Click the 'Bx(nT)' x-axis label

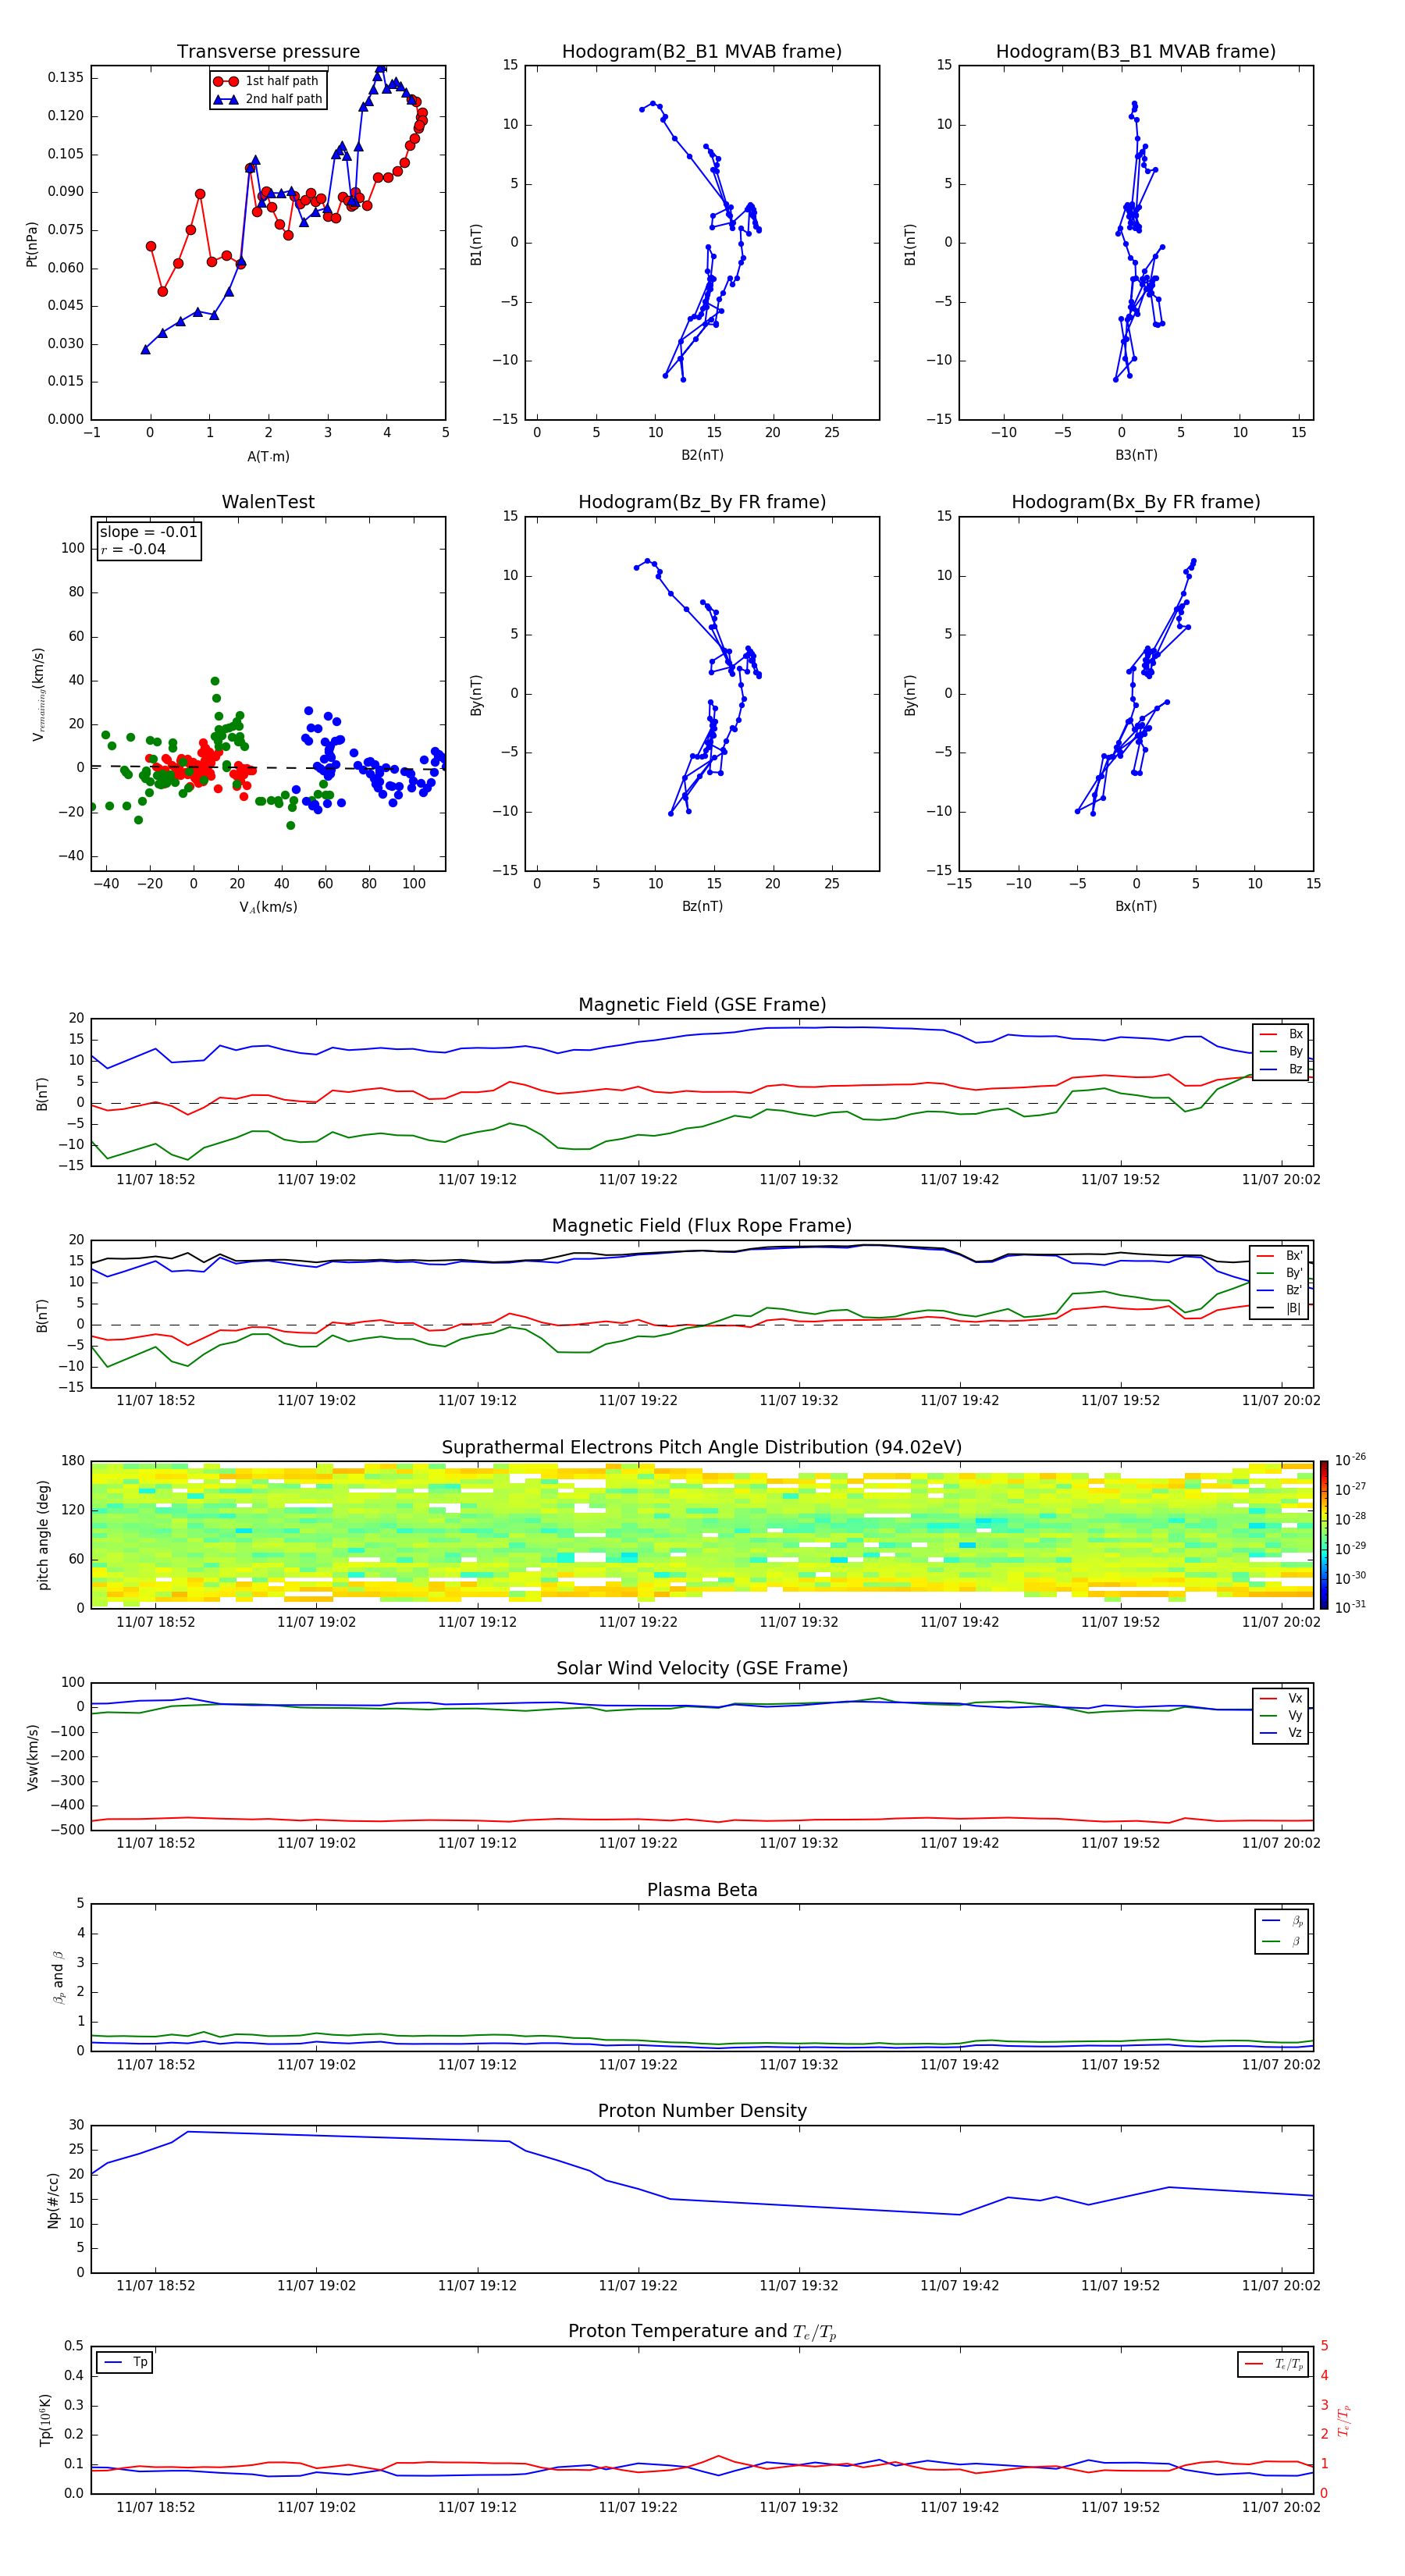[1136, 906]
